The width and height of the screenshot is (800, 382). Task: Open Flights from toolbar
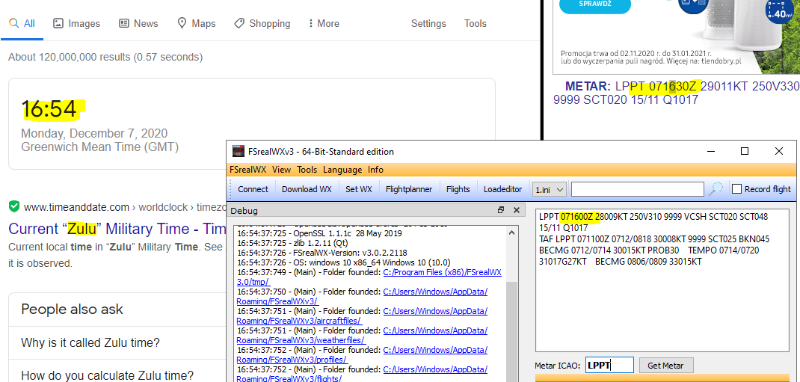pyautogui.click(x=458, y=189)
